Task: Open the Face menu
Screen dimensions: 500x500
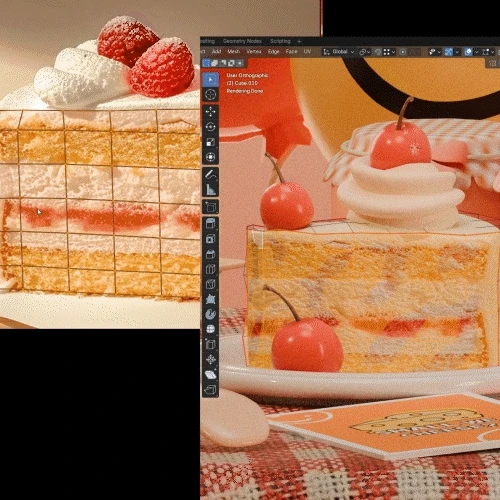Action: pos(291,51)
